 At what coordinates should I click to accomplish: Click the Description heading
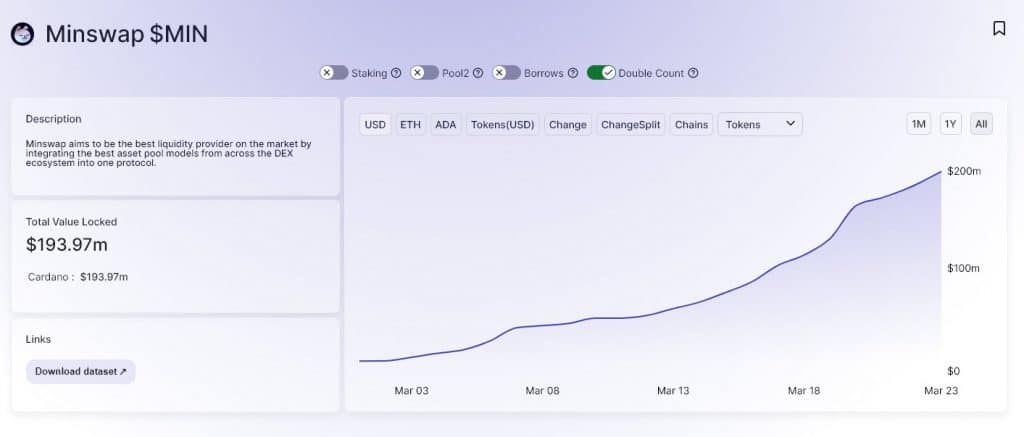click(54, 119)
